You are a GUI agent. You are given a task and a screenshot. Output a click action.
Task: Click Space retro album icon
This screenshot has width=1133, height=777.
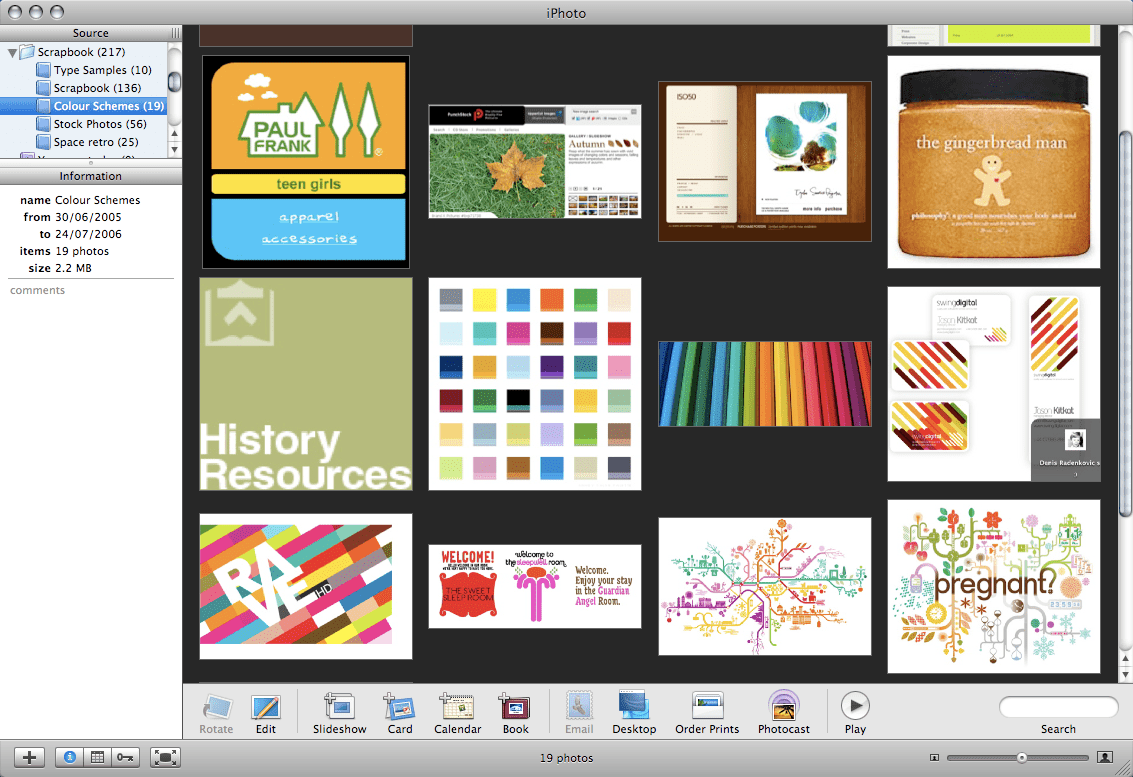[x=43, y=142]
